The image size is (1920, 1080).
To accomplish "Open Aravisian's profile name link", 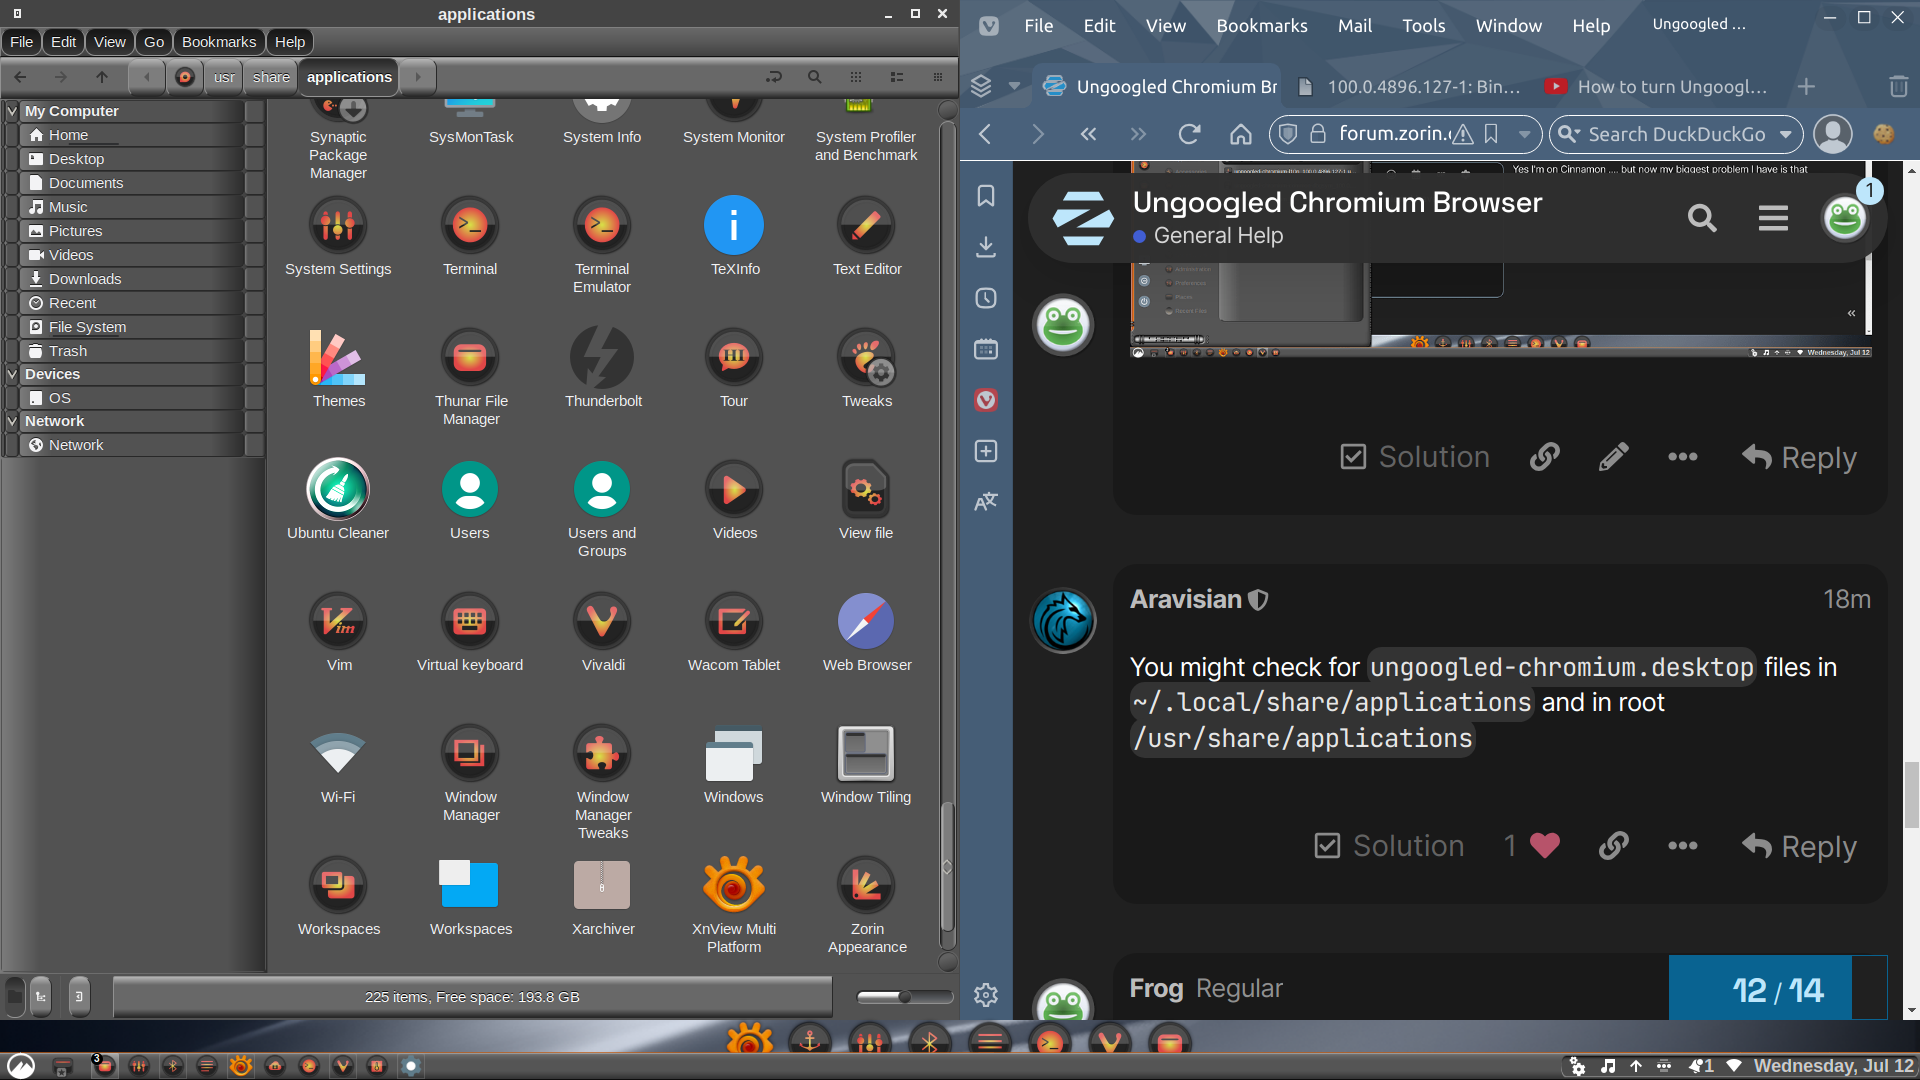I will coord(1185,599).
